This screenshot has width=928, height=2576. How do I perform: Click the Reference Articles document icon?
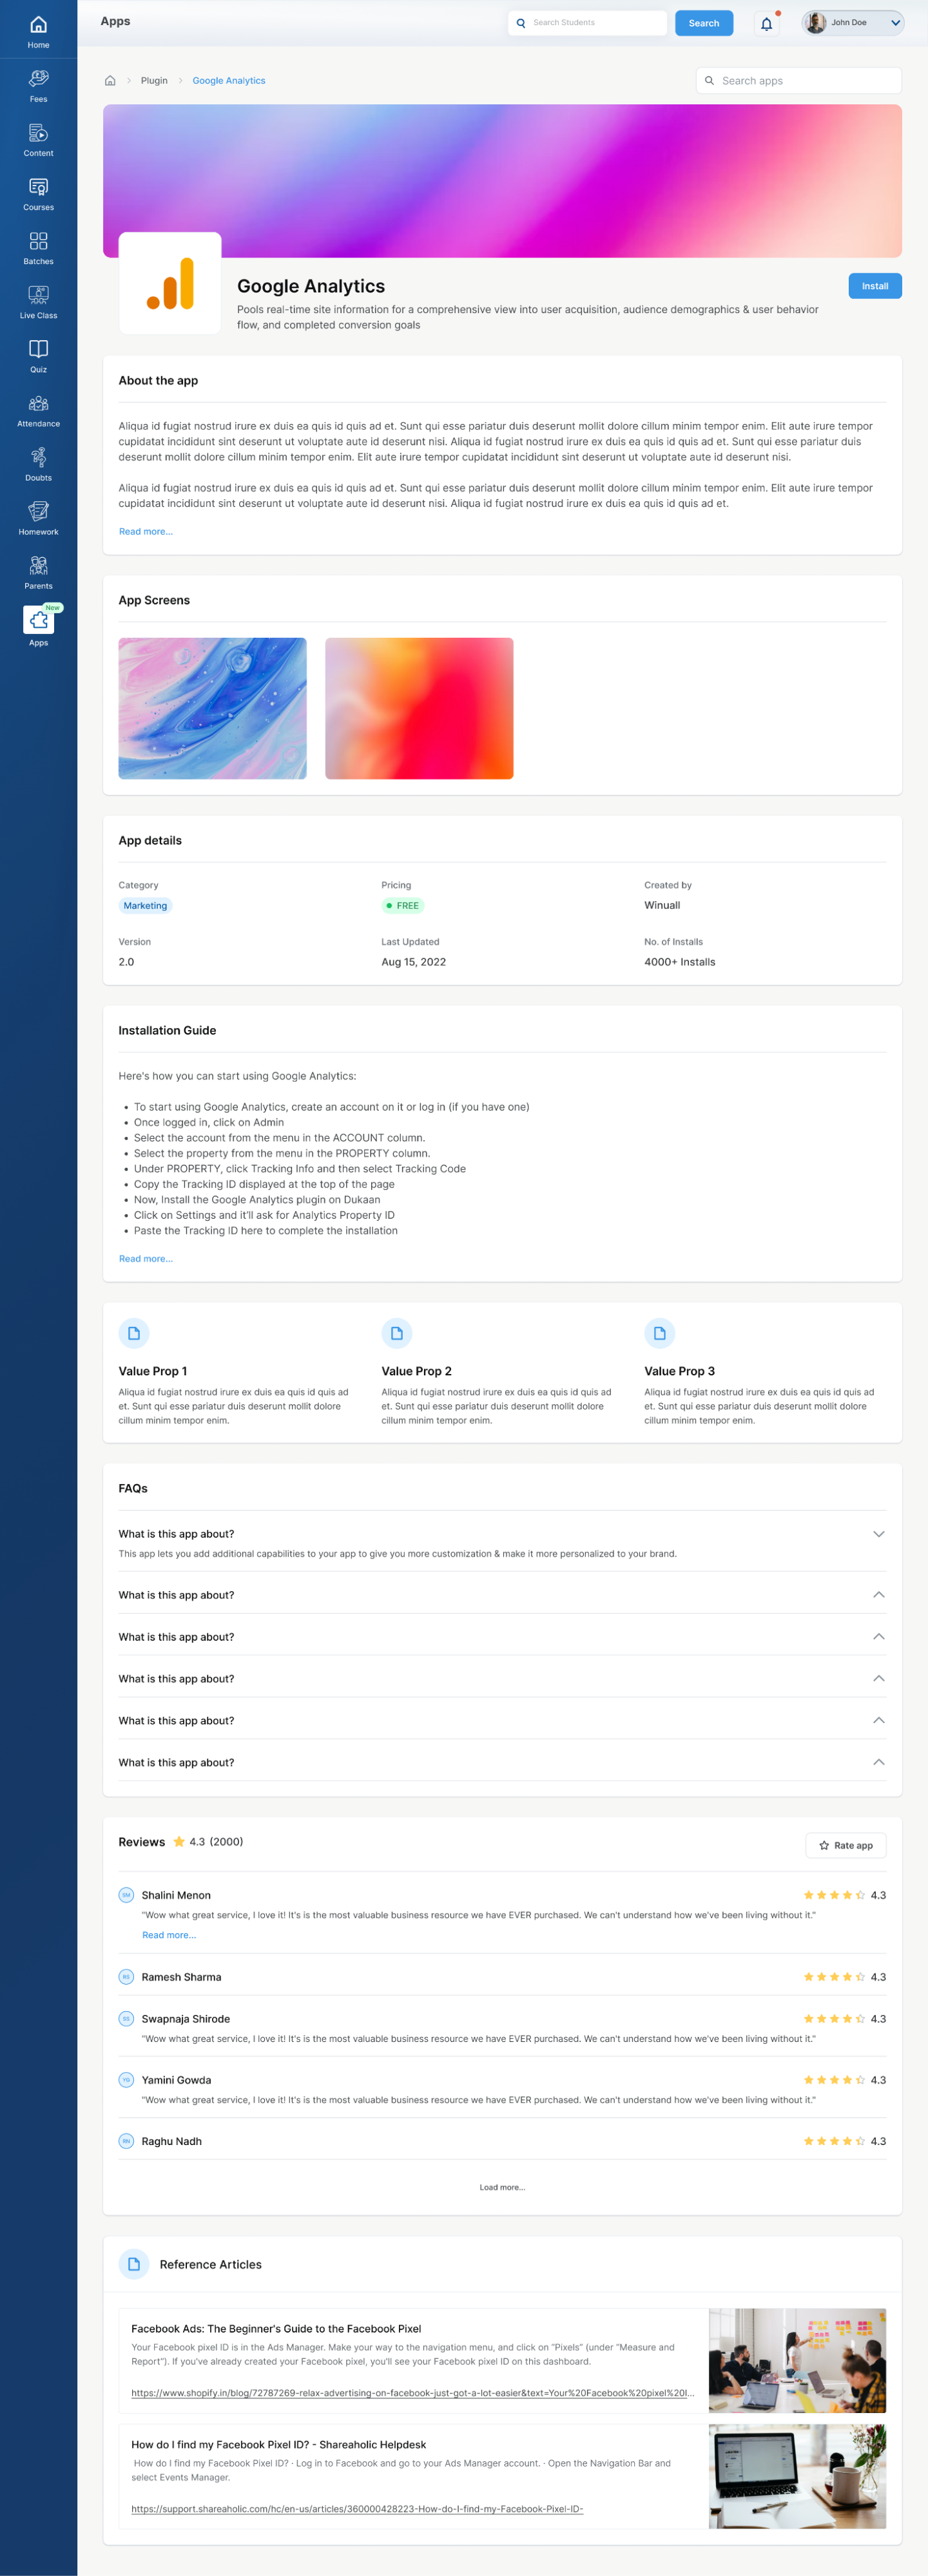(x=134, y=2264)
